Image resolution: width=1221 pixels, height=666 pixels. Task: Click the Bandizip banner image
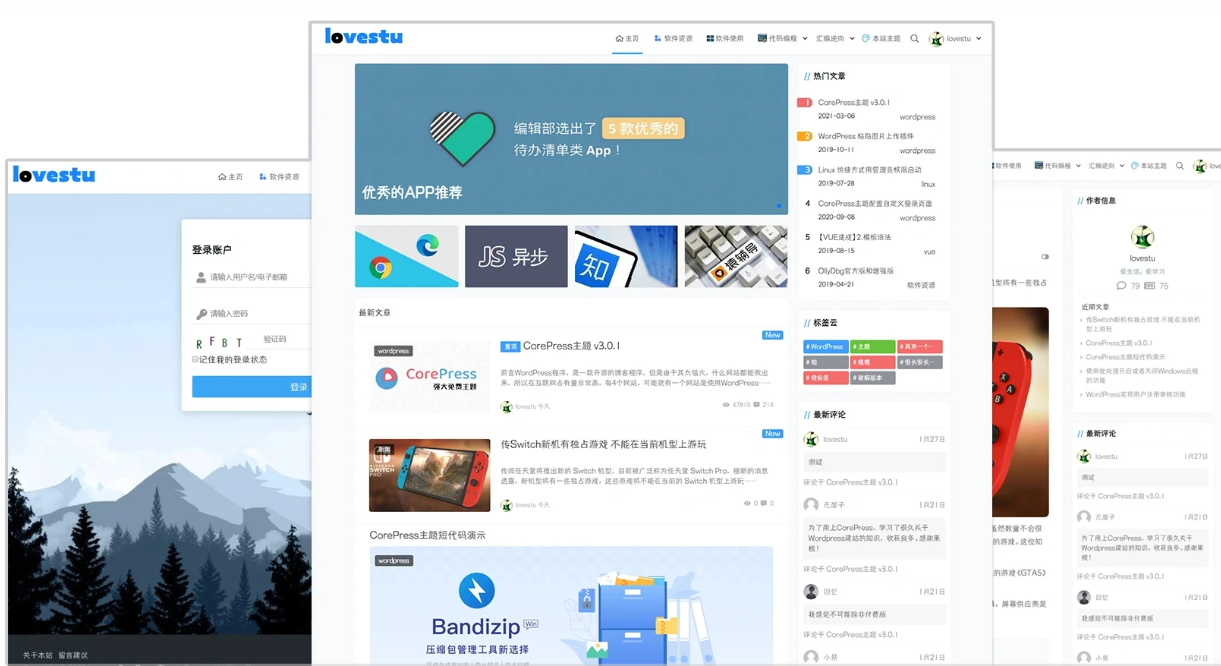point(571,606)
